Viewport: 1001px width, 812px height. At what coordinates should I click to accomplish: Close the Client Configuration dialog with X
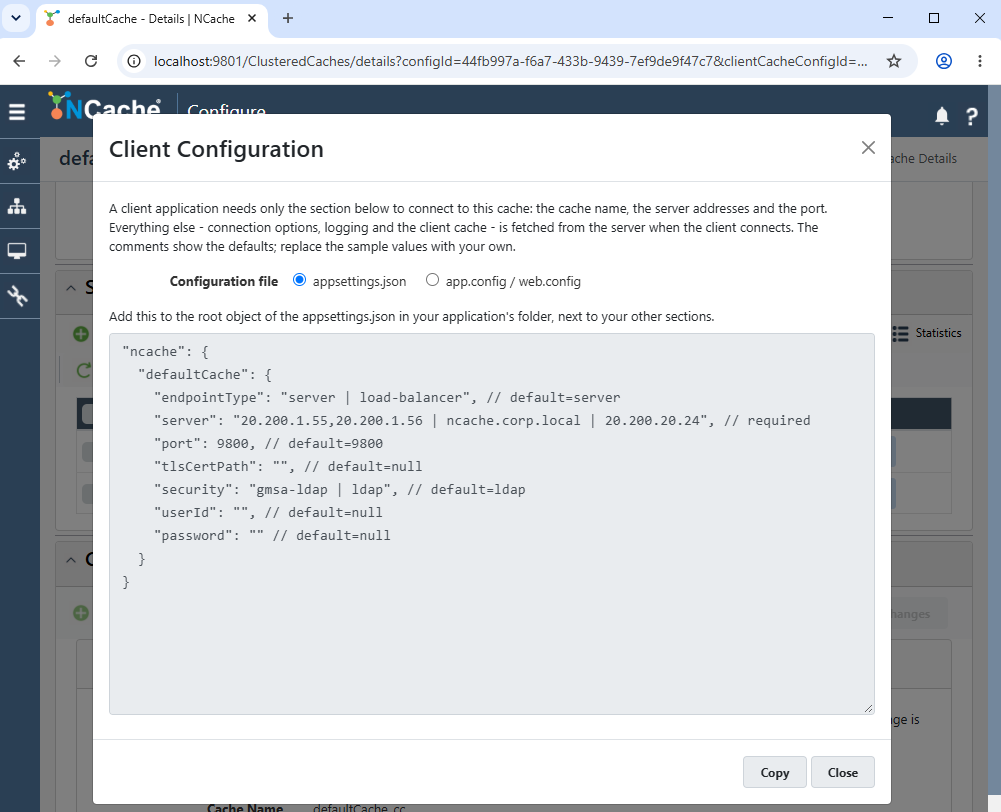point(868,147)
